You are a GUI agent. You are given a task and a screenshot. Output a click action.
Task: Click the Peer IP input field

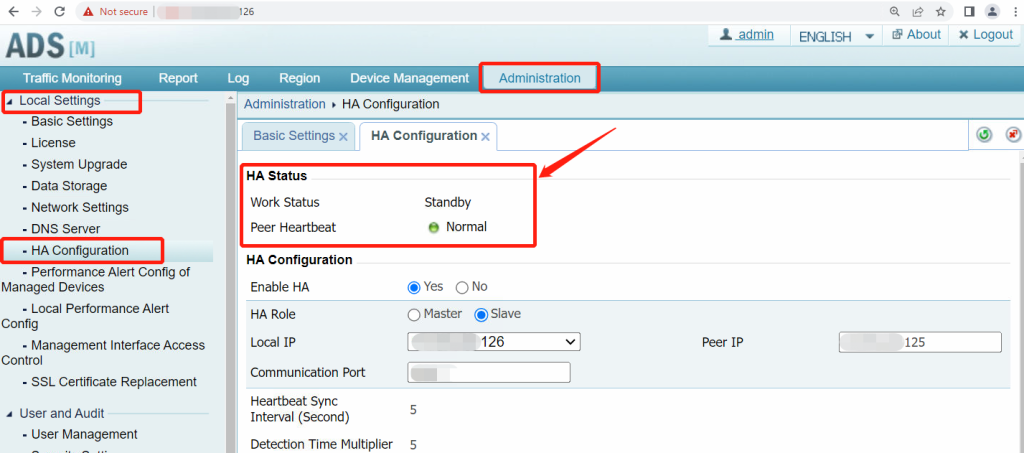click(920, 342)
